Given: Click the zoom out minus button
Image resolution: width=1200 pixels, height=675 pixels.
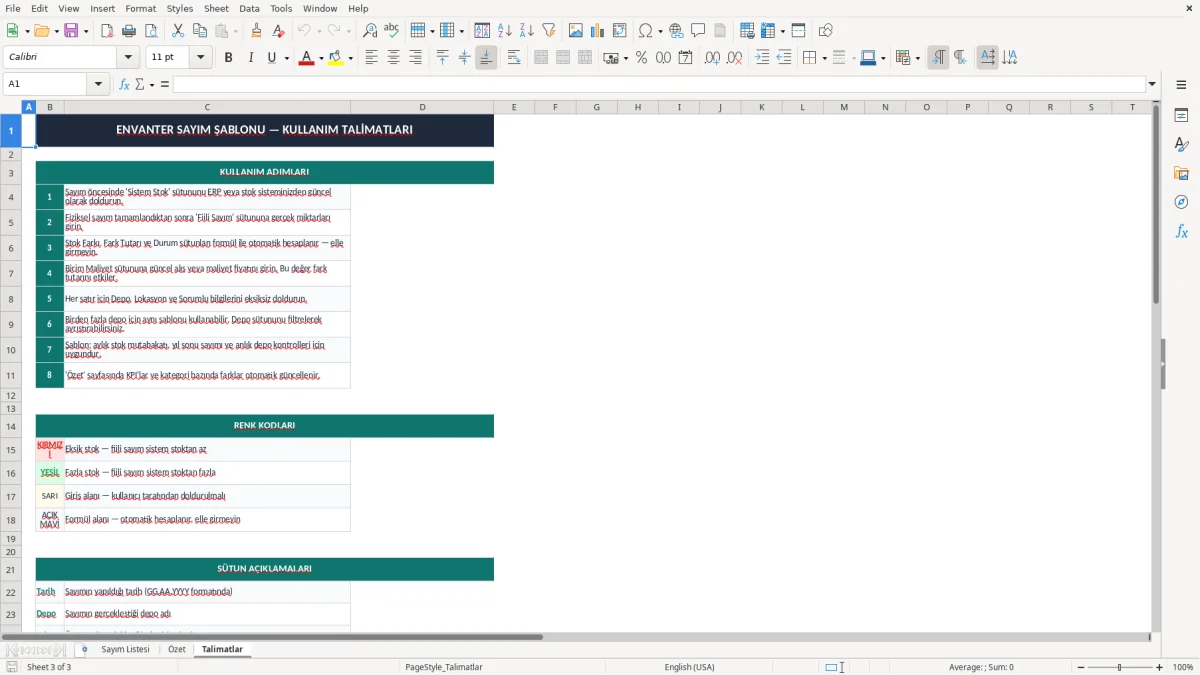Looking at the screenshot, I should tap(1081, 667).
